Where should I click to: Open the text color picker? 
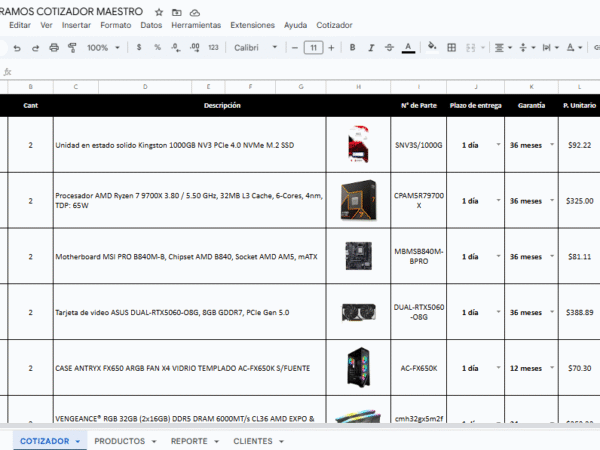pos(407,47)
